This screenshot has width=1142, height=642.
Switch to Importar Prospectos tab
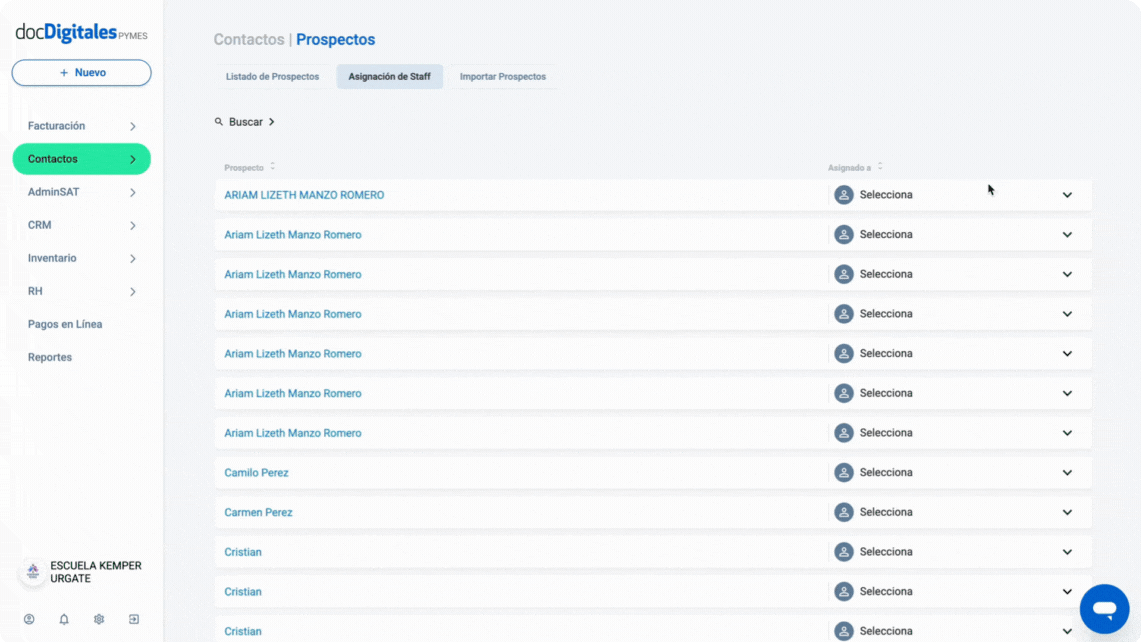503,77
